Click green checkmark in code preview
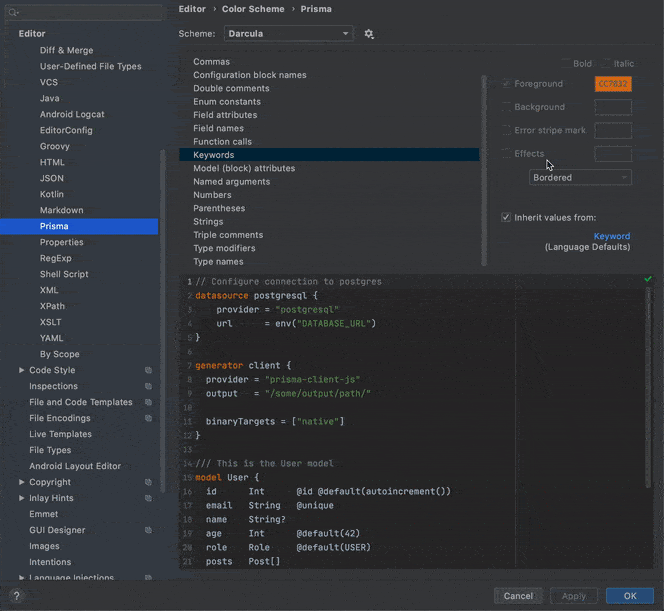 pyautogui.click(x=648, y=279)
